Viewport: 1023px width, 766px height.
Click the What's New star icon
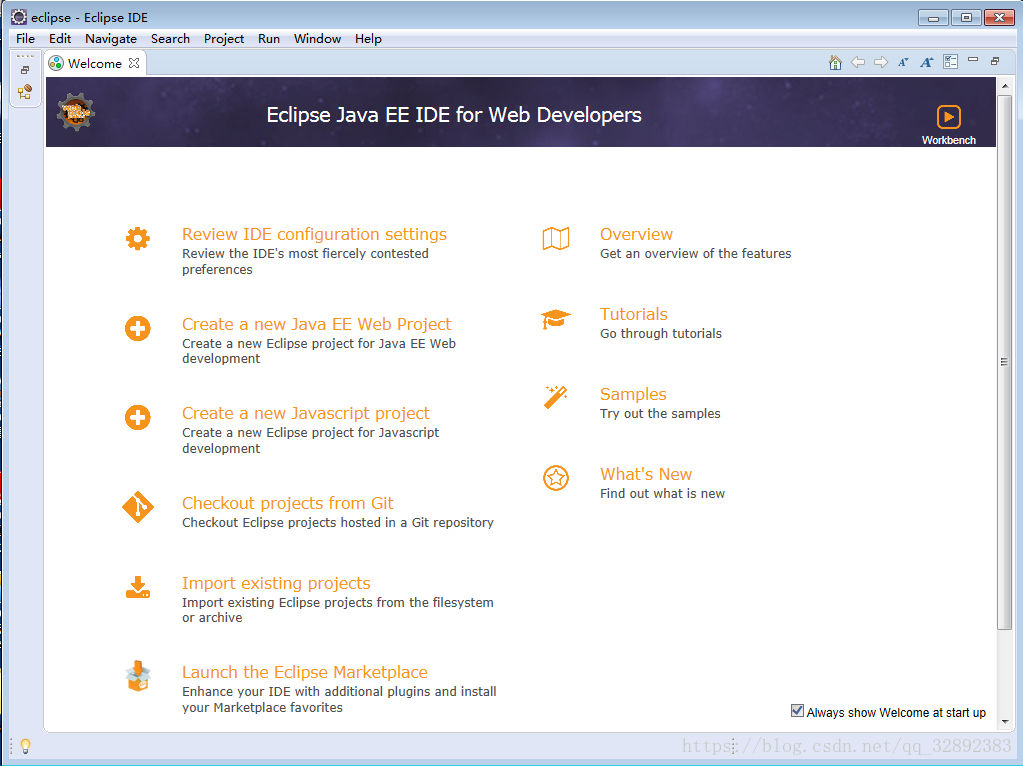[556, 478]
